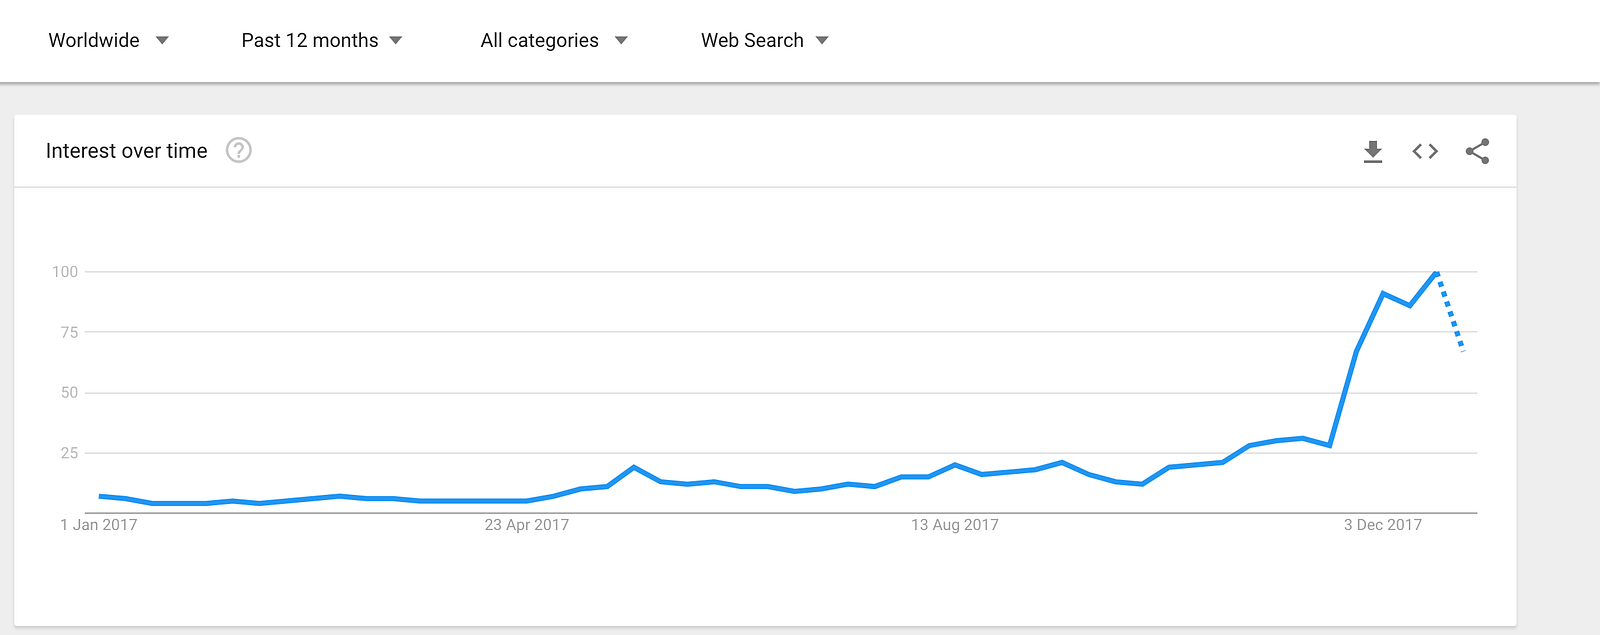The height and width of the screenshot is (635, 1600).
Task: Download the interest over time data as CSV
Action: click(x=1373, y=151)
